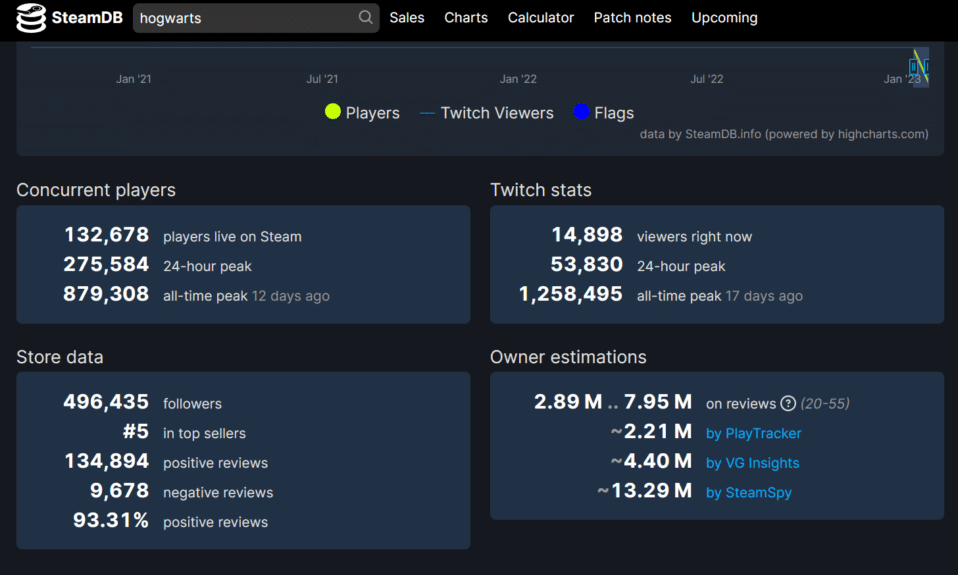Screen dimensions: 958x575
Task: Open the Calculator page
Action: (x=541, y=18)
